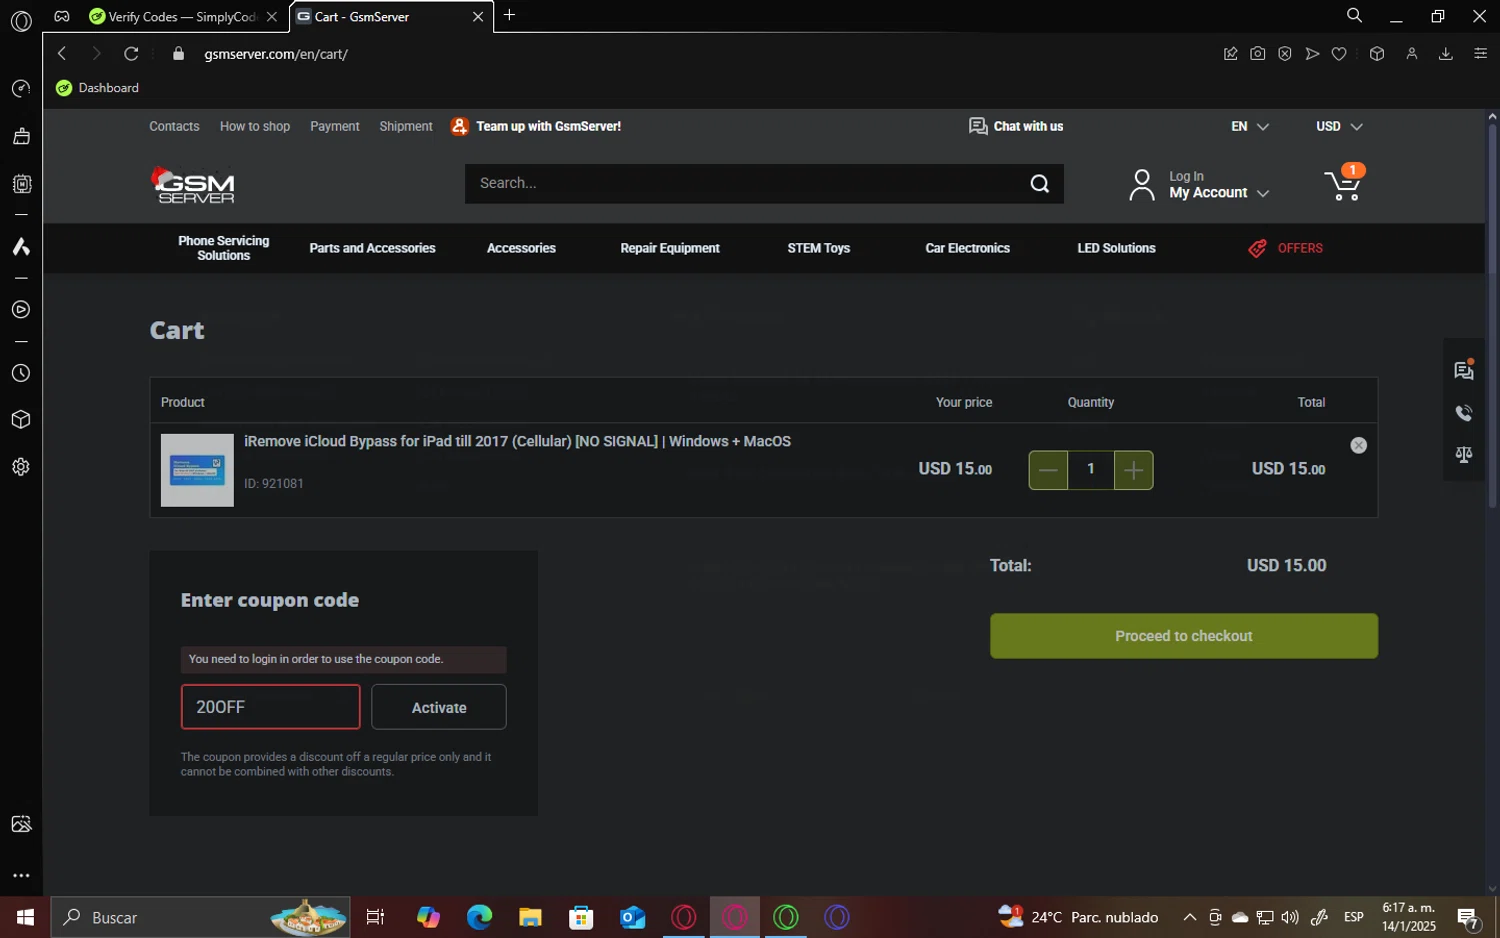Increase quantity with the plus button
Image resolution: width=1500 pixels, height=938 pixels.
pos(1133,470)
